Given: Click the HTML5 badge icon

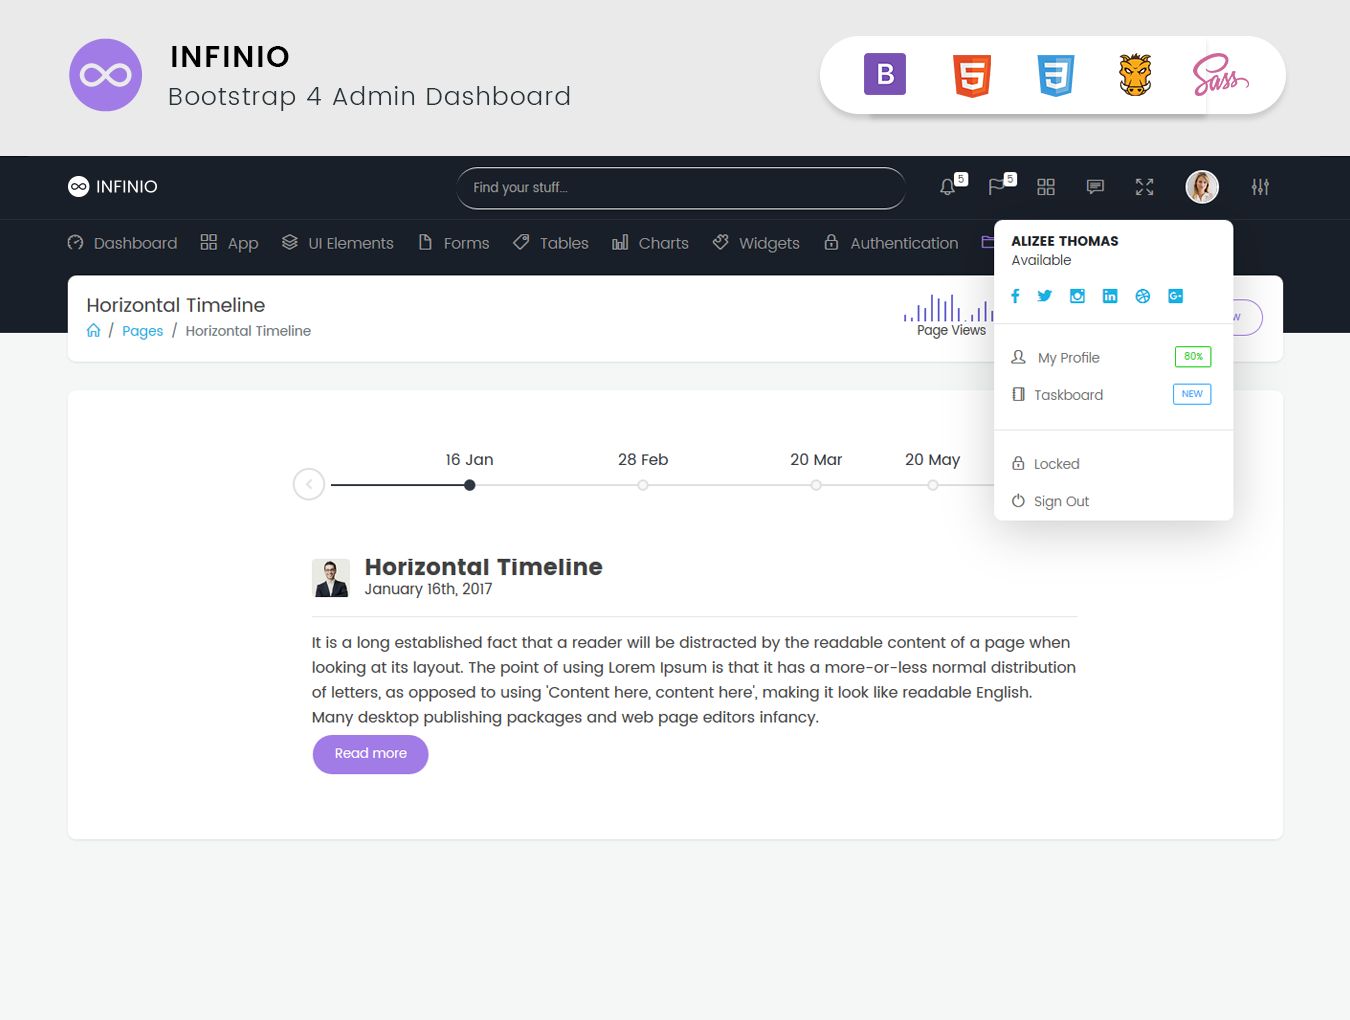Looking at the screenshot, I should click(972, 75).
